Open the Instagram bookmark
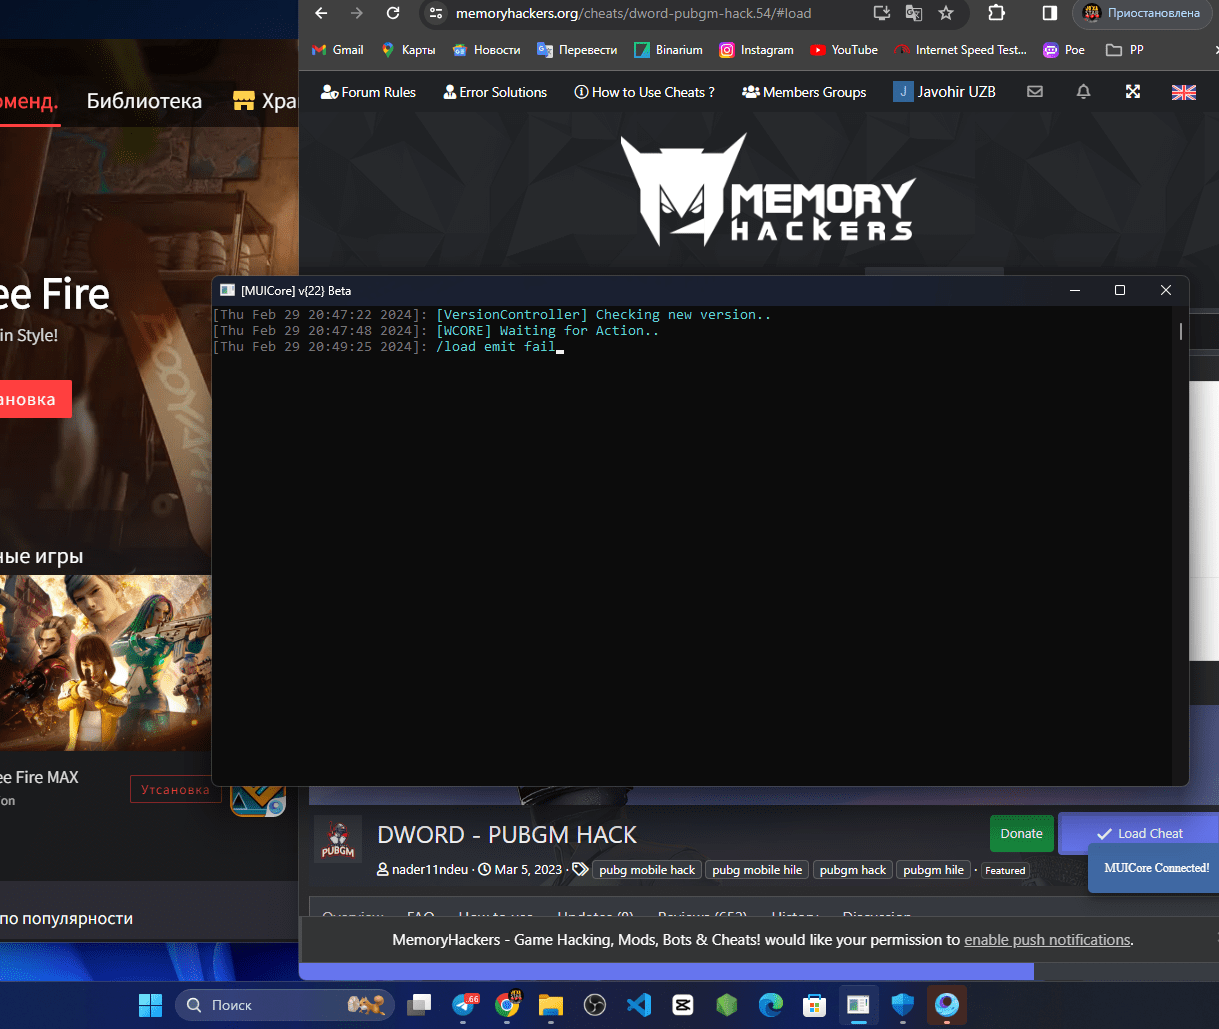The width and height of the screenshot is (1219, 1029). (x=756, y=50)
